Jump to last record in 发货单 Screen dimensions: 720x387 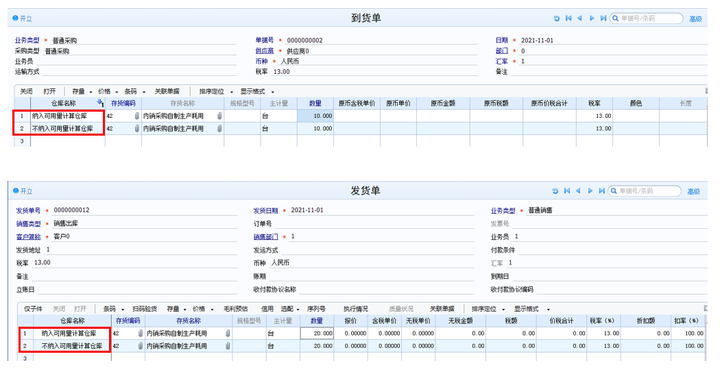pos(602,191)
